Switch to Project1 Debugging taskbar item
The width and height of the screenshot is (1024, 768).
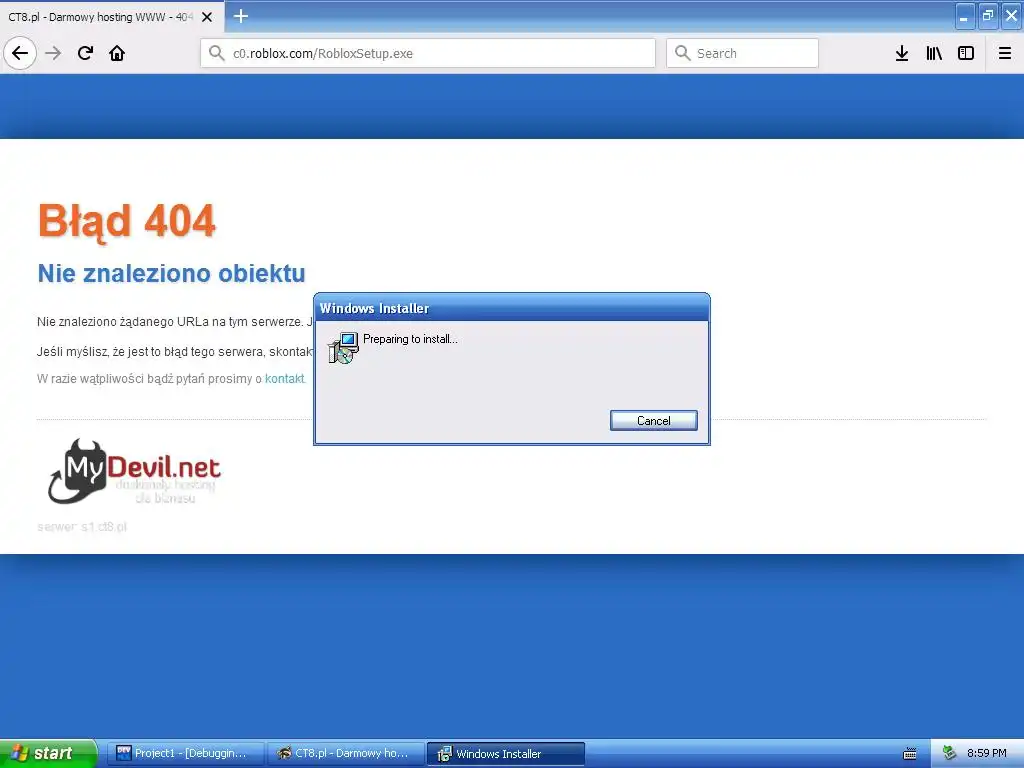185,753
